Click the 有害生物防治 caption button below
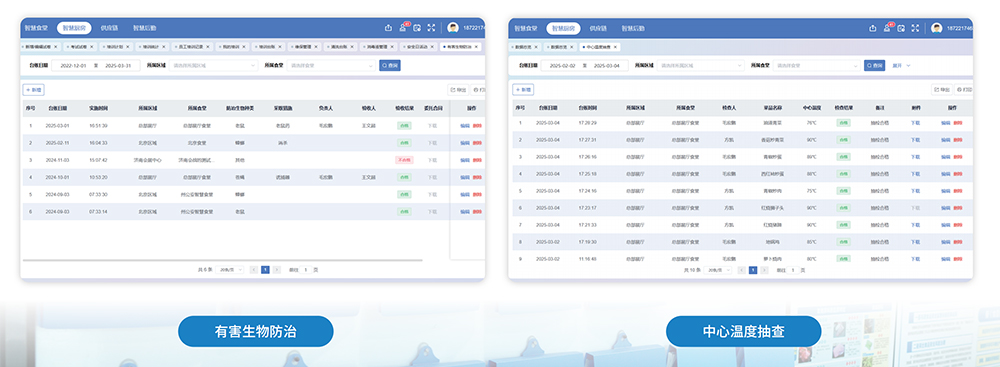Screen dimensions: 1000x367 (x=255, y=331)
